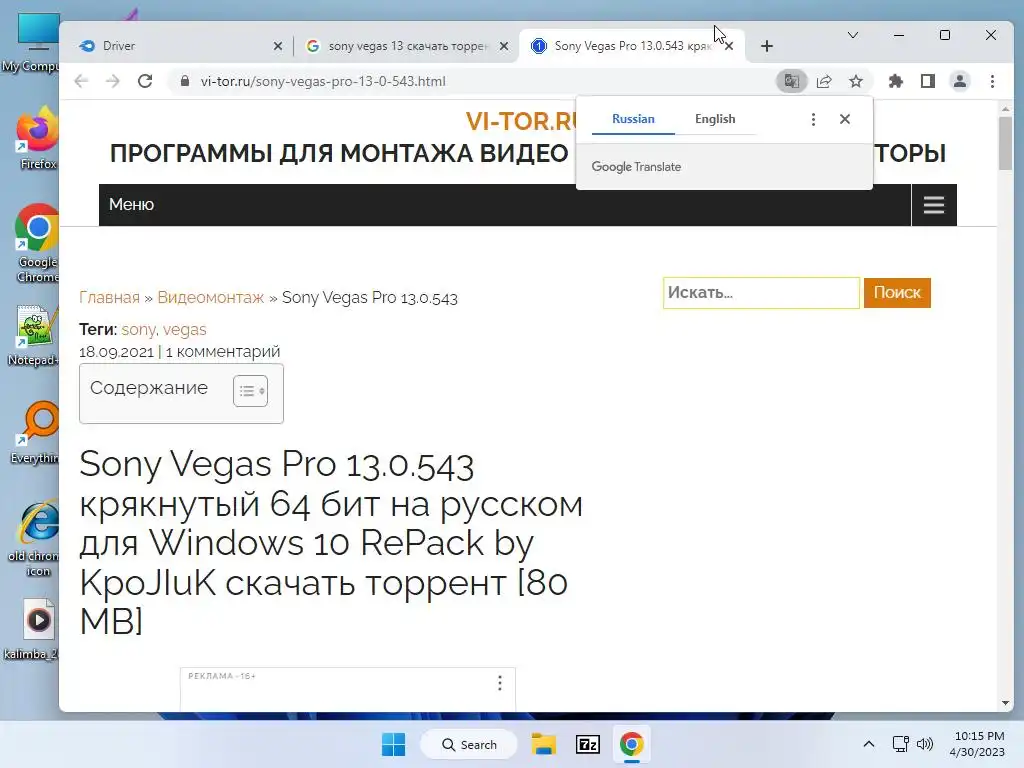The image size is (1024, 768).
Task: Click the Главная breadcrumb link
Action: 109,298
